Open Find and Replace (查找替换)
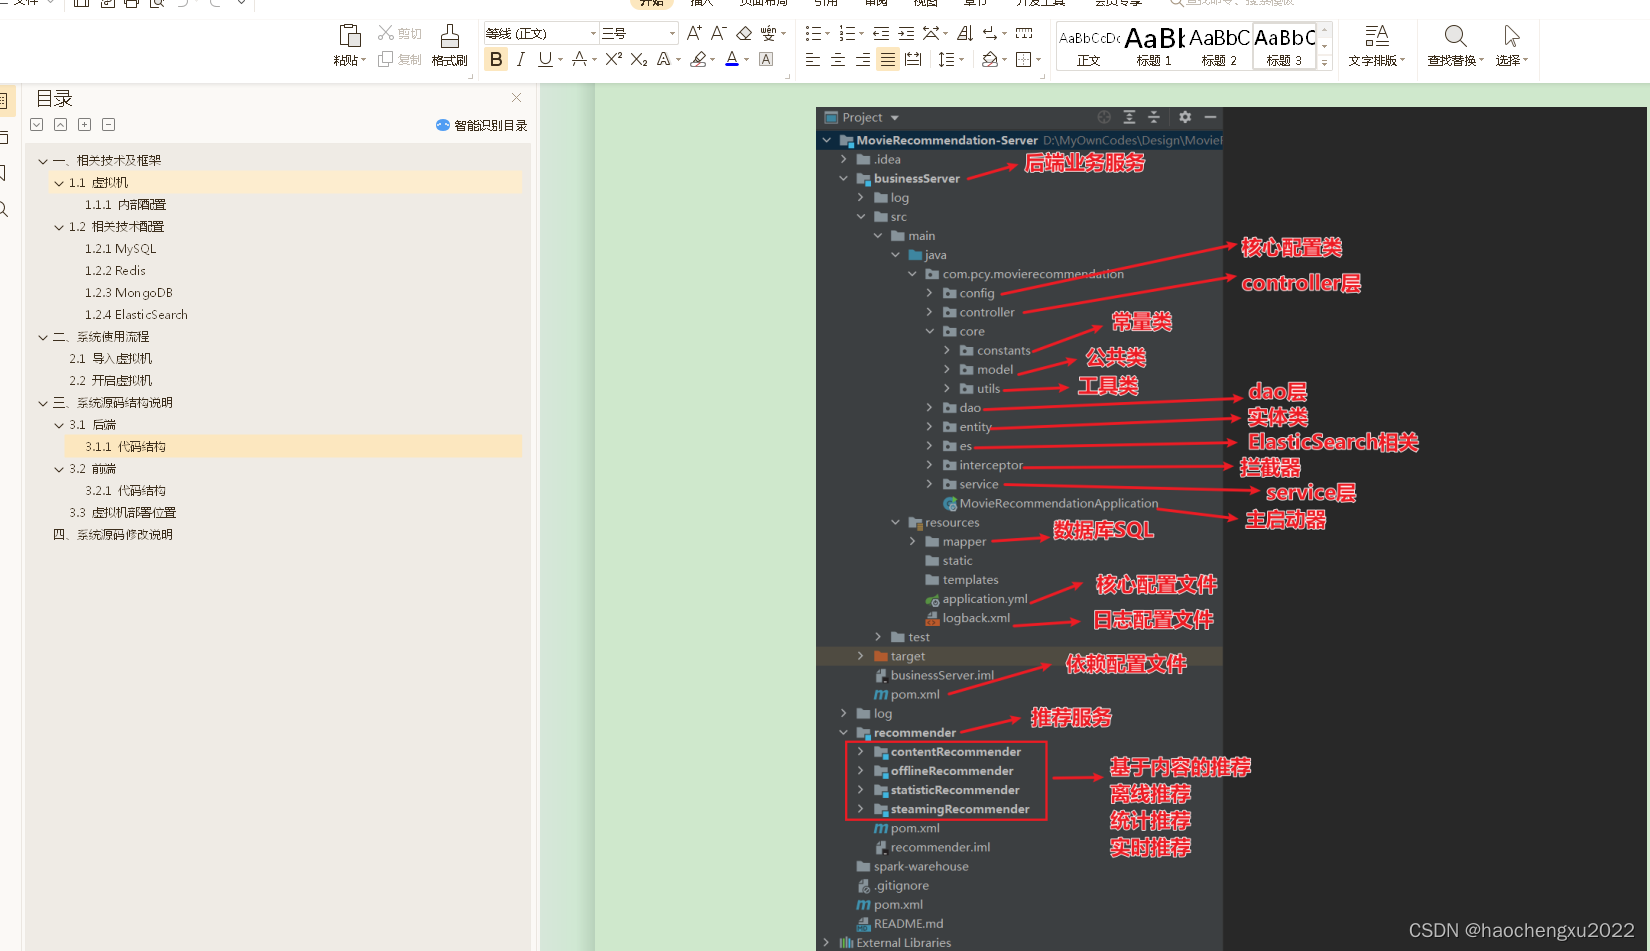 tap(1455, 46)
